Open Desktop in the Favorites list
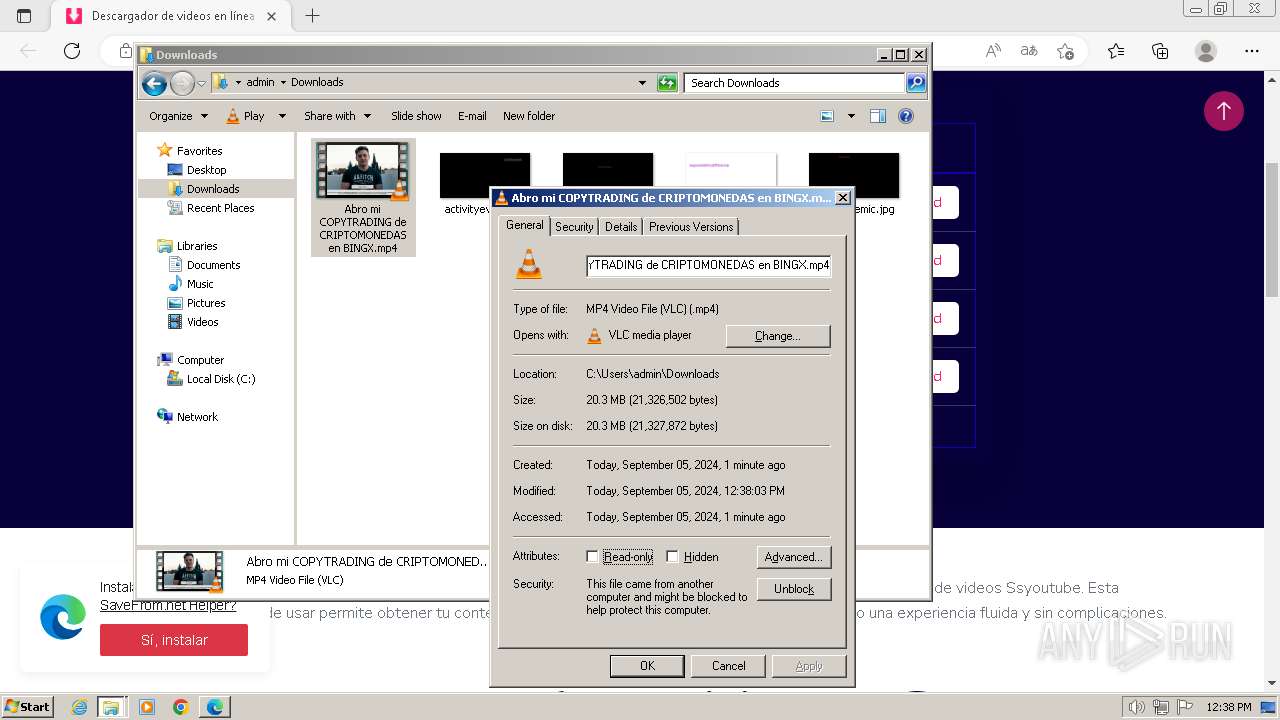Viewport: 1280px width, 720px height. tap(206, 170)
